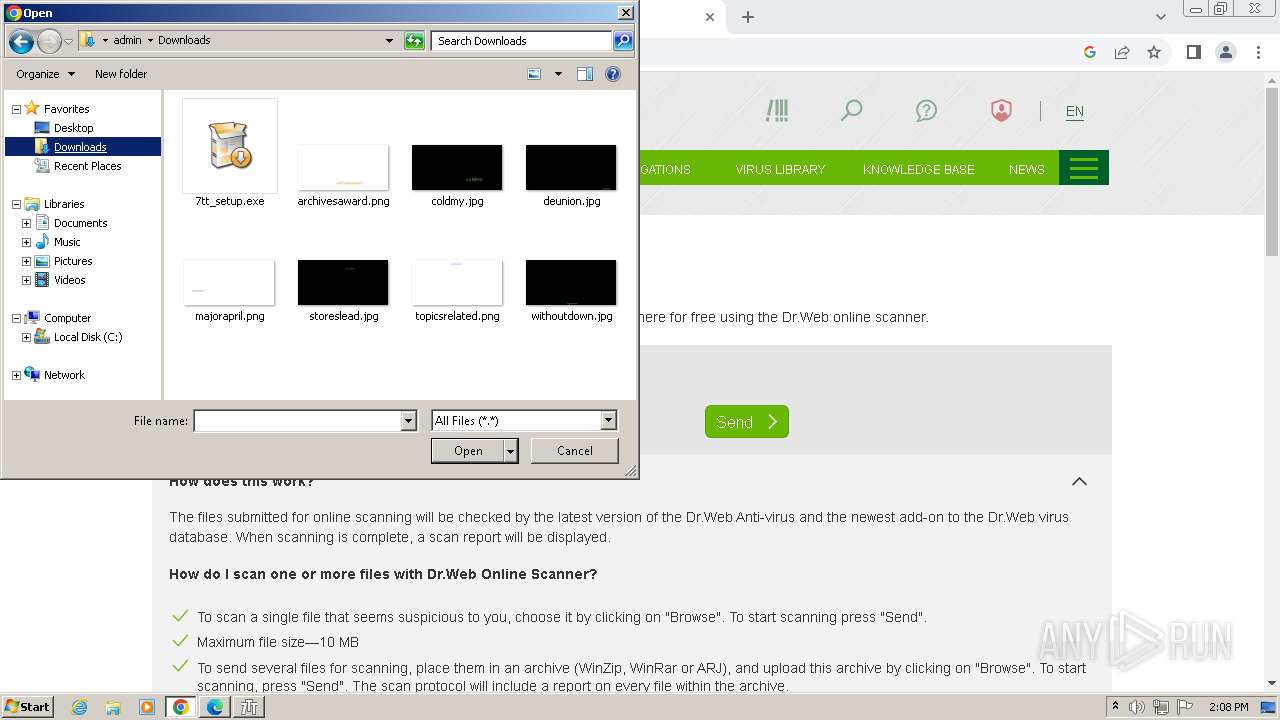Select Downloads in Favorites

[80, 147]
